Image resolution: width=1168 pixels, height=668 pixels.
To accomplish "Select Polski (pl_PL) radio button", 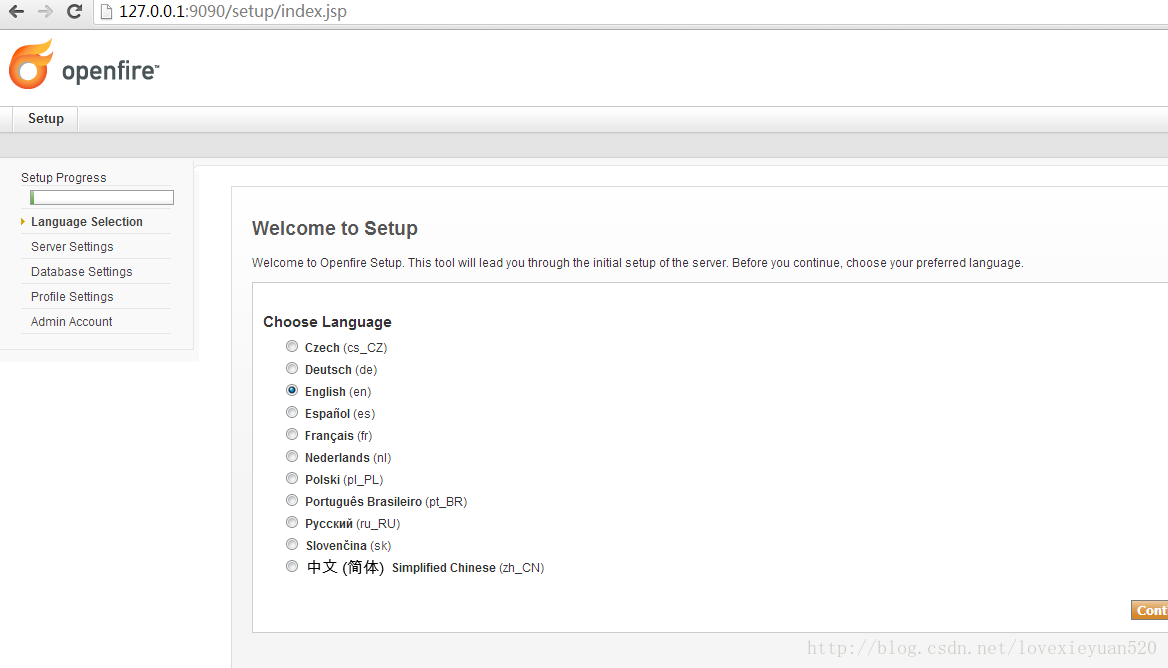I will (292, 478).
